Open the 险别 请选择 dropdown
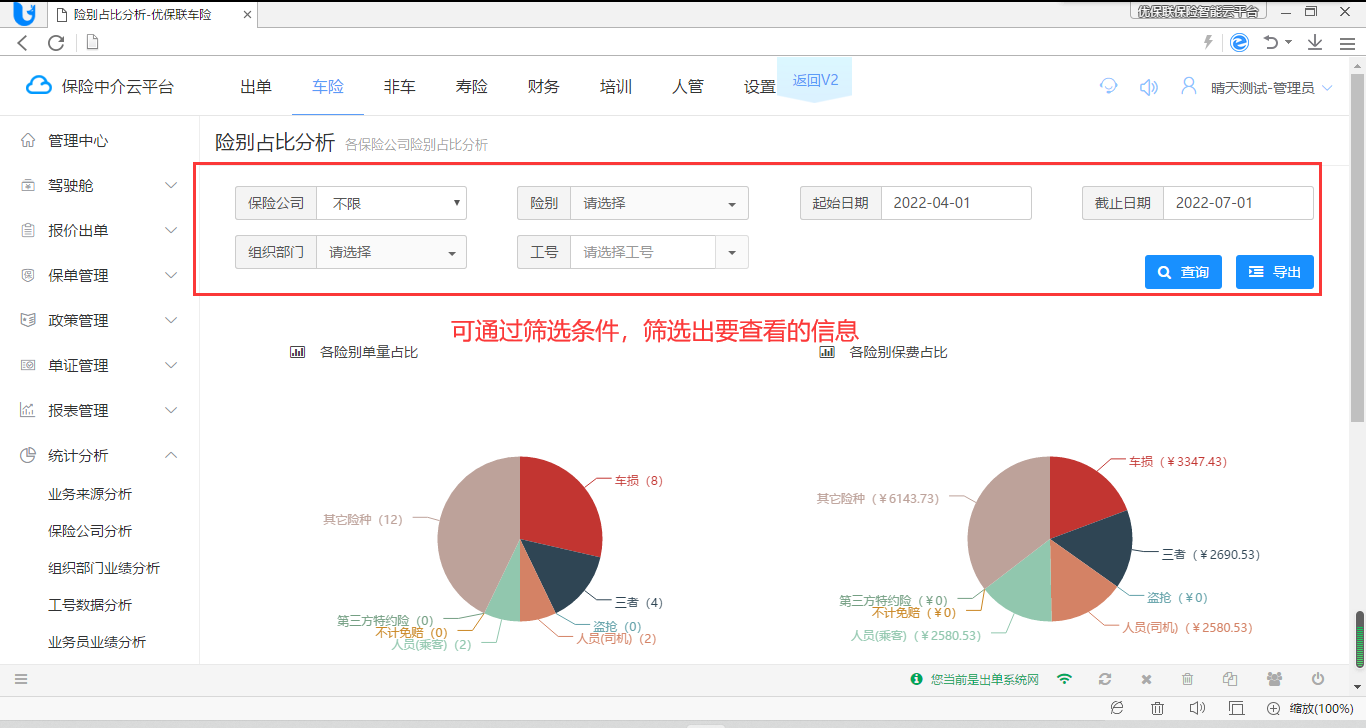Viewport: 1366px width, 728px height. click(659, 203)
